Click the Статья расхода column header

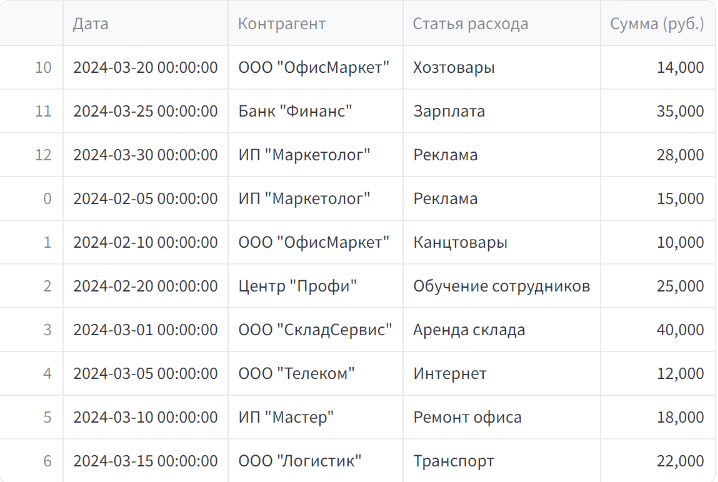coord(501,23)
